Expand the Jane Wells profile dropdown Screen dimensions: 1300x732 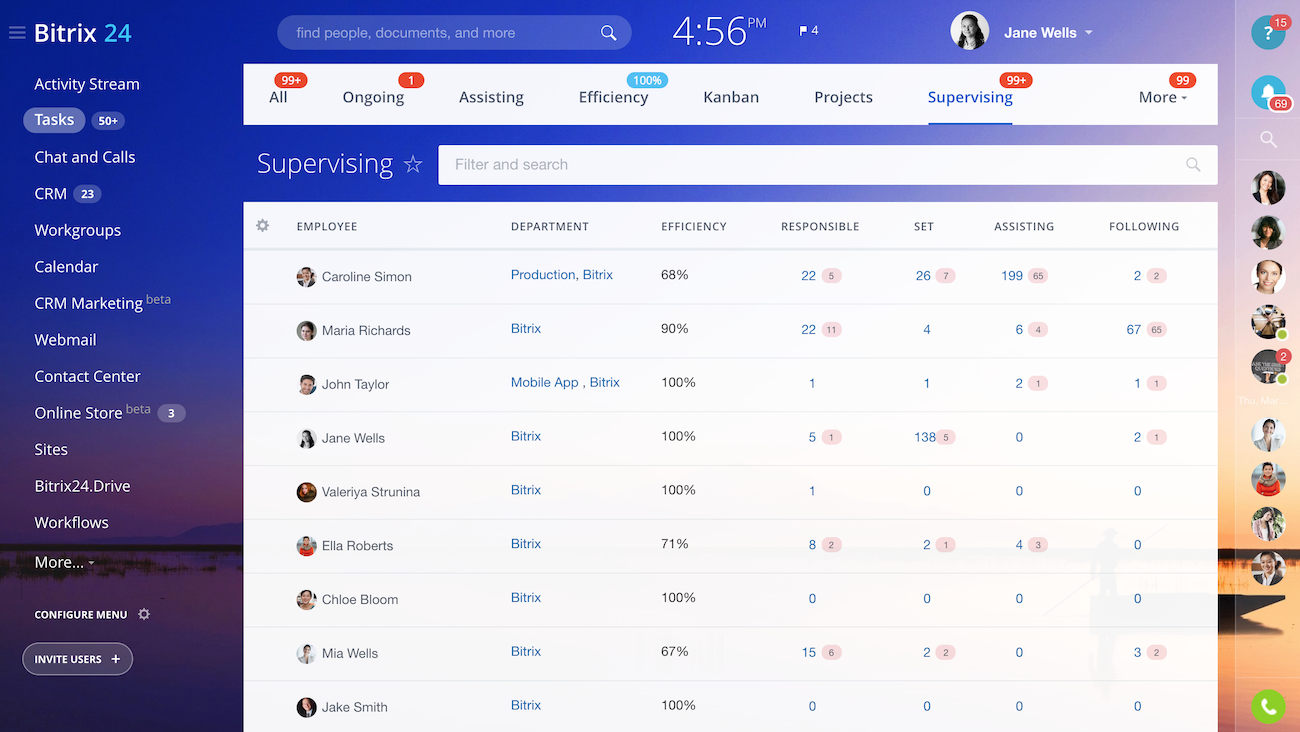click(1089, 33)
